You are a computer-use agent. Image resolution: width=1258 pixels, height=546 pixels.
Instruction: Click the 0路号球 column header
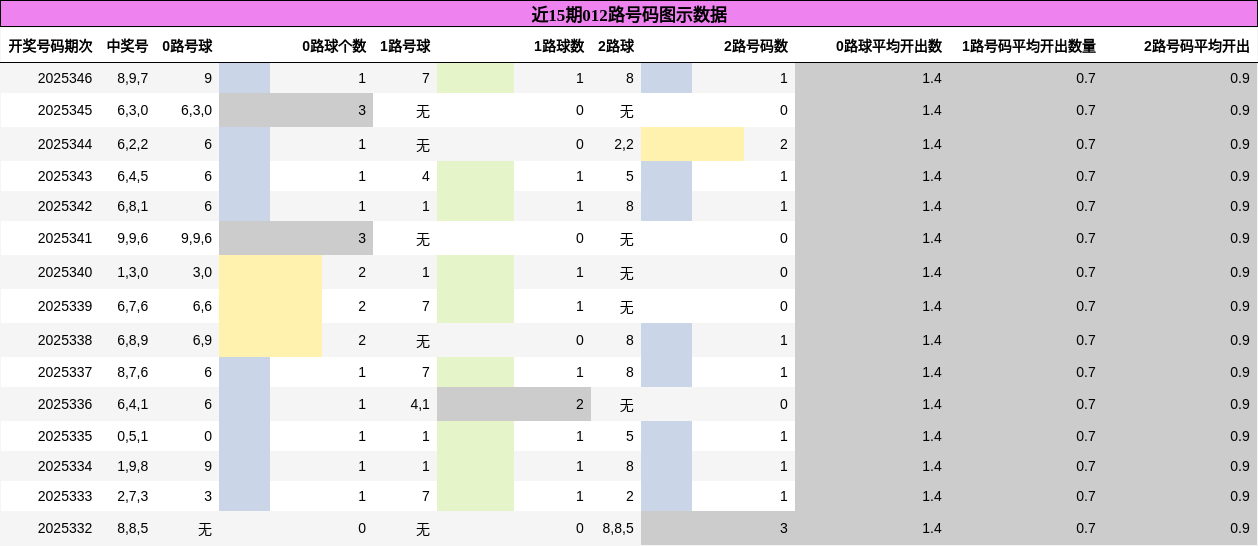tap(187, 46)
